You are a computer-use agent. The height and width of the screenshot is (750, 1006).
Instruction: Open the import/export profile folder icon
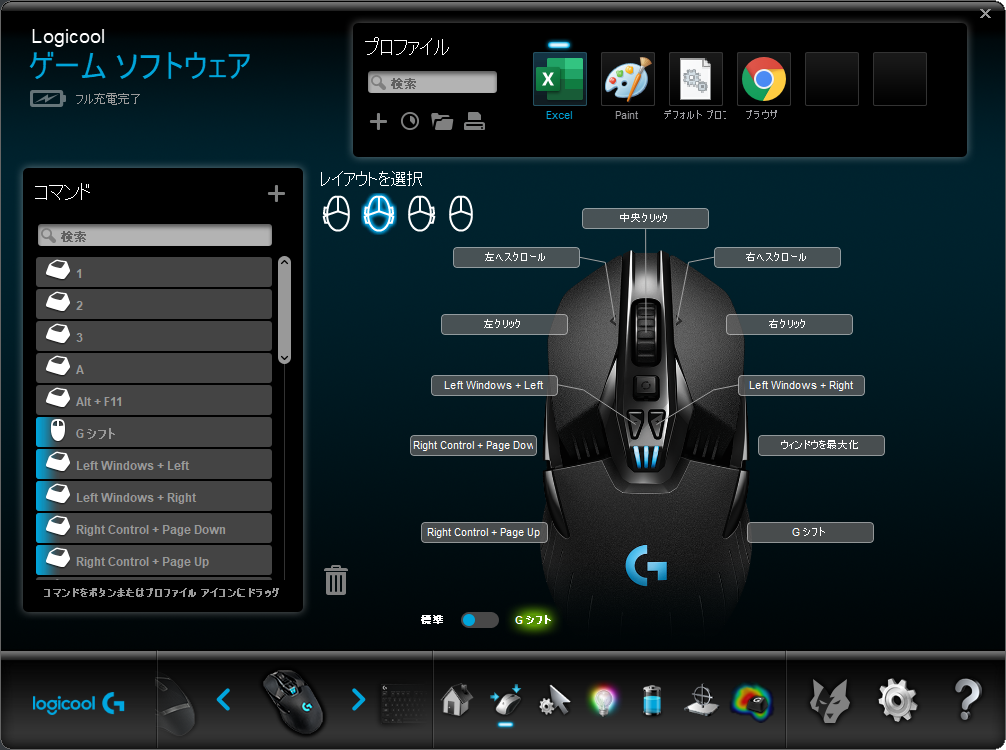tap(442, 121)
